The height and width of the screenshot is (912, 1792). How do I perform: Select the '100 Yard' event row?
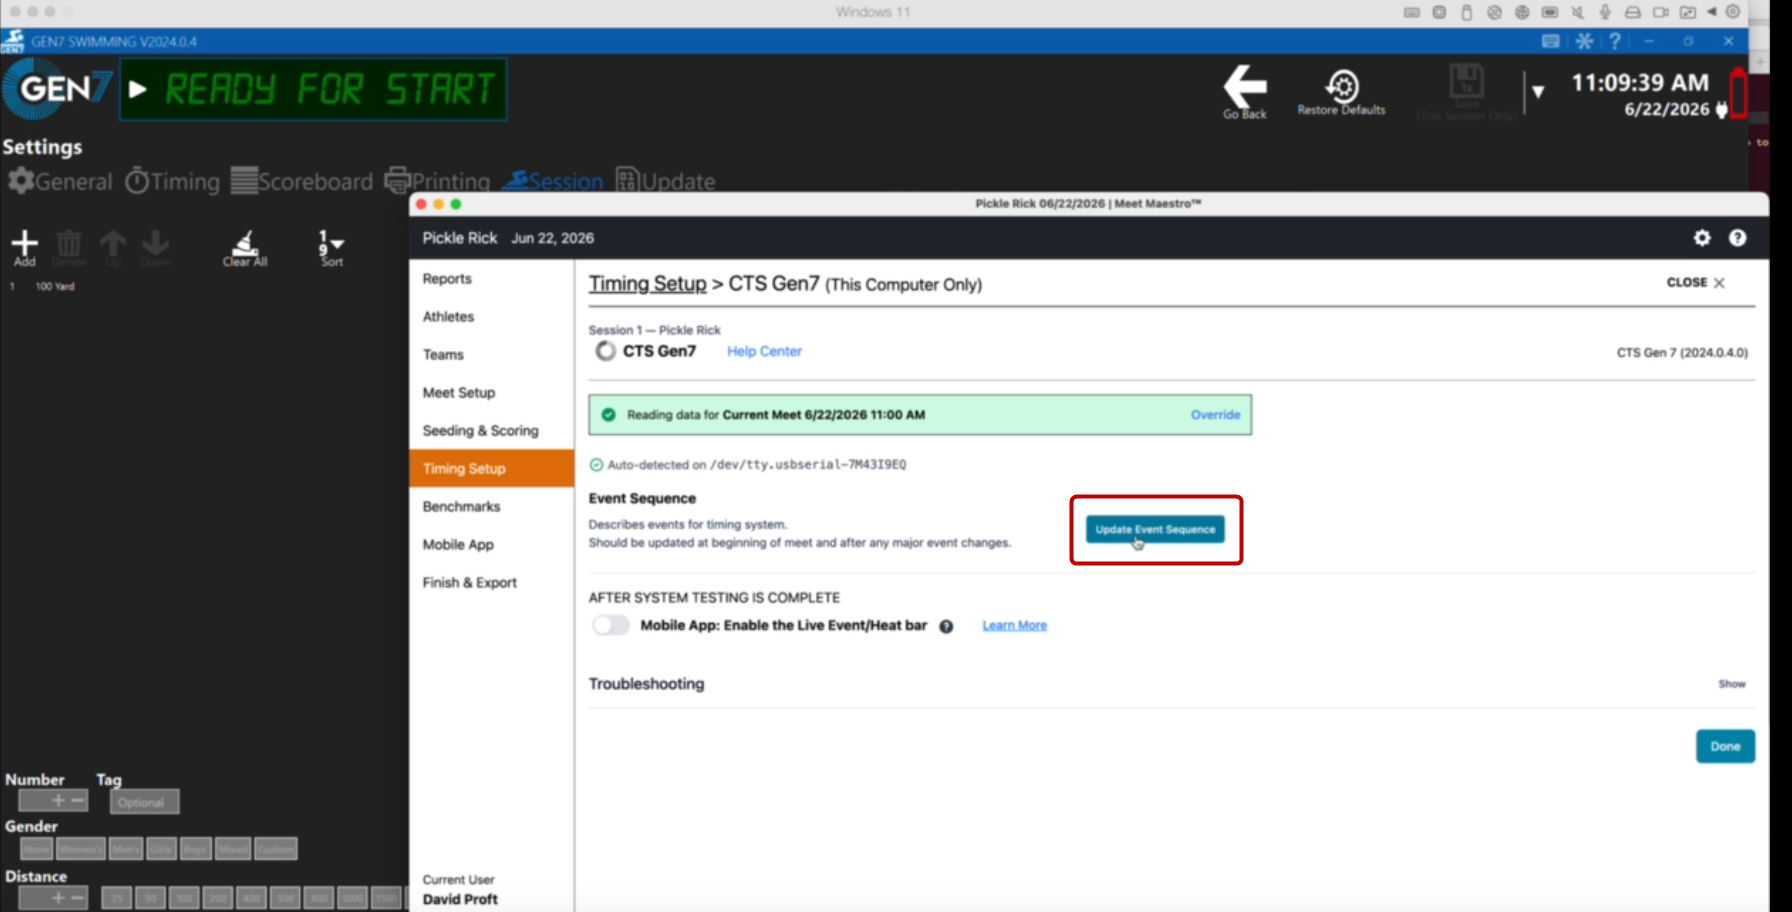click(55, 286)
